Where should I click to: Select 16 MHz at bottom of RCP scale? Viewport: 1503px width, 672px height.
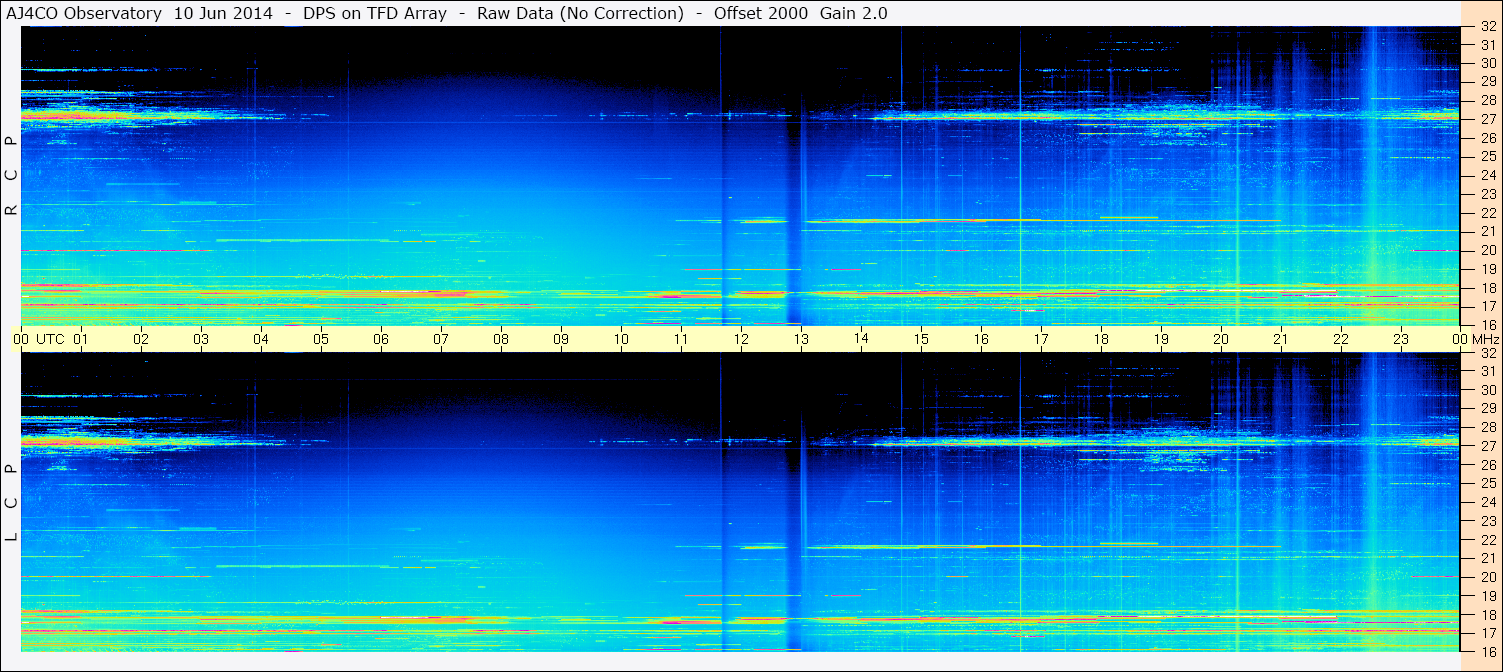tap(1488, 325)
